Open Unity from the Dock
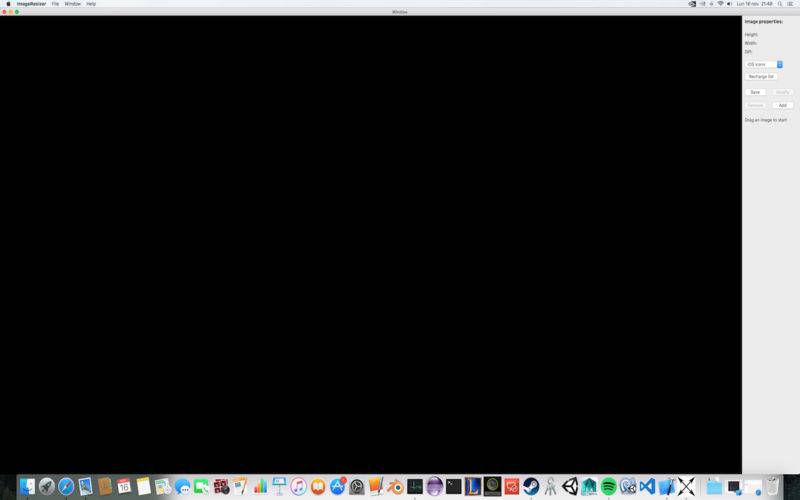Viewport: 800px width, 500px height. point(570,486)
